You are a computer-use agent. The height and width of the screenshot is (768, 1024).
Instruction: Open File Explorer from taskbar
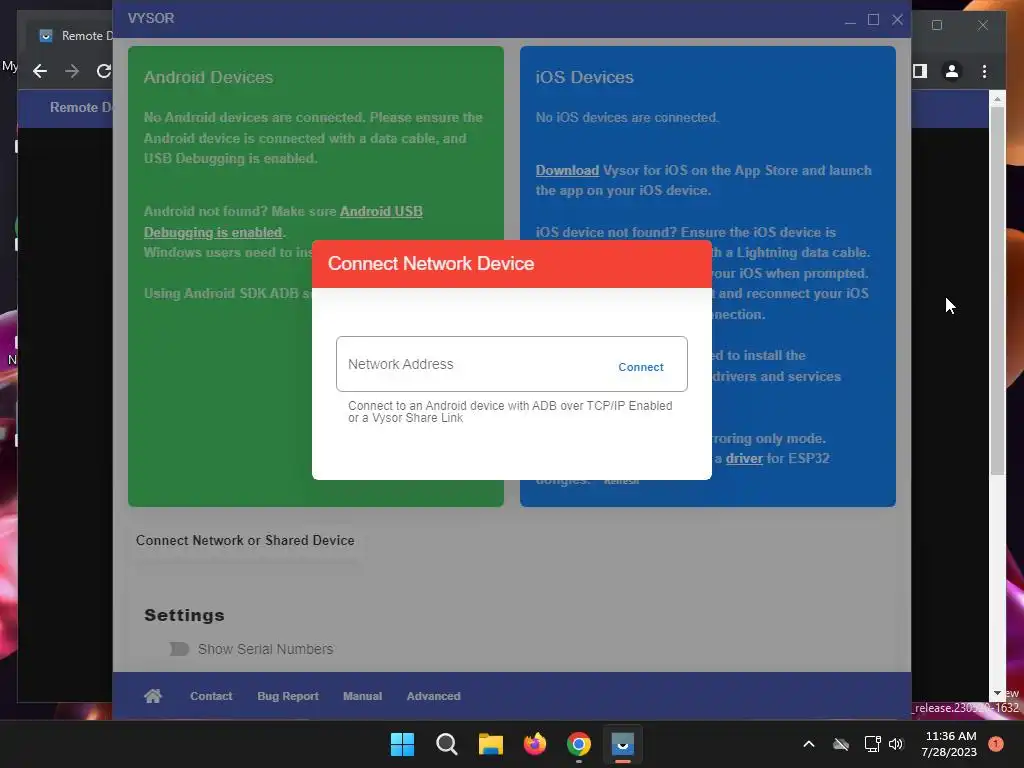(490, 744)
